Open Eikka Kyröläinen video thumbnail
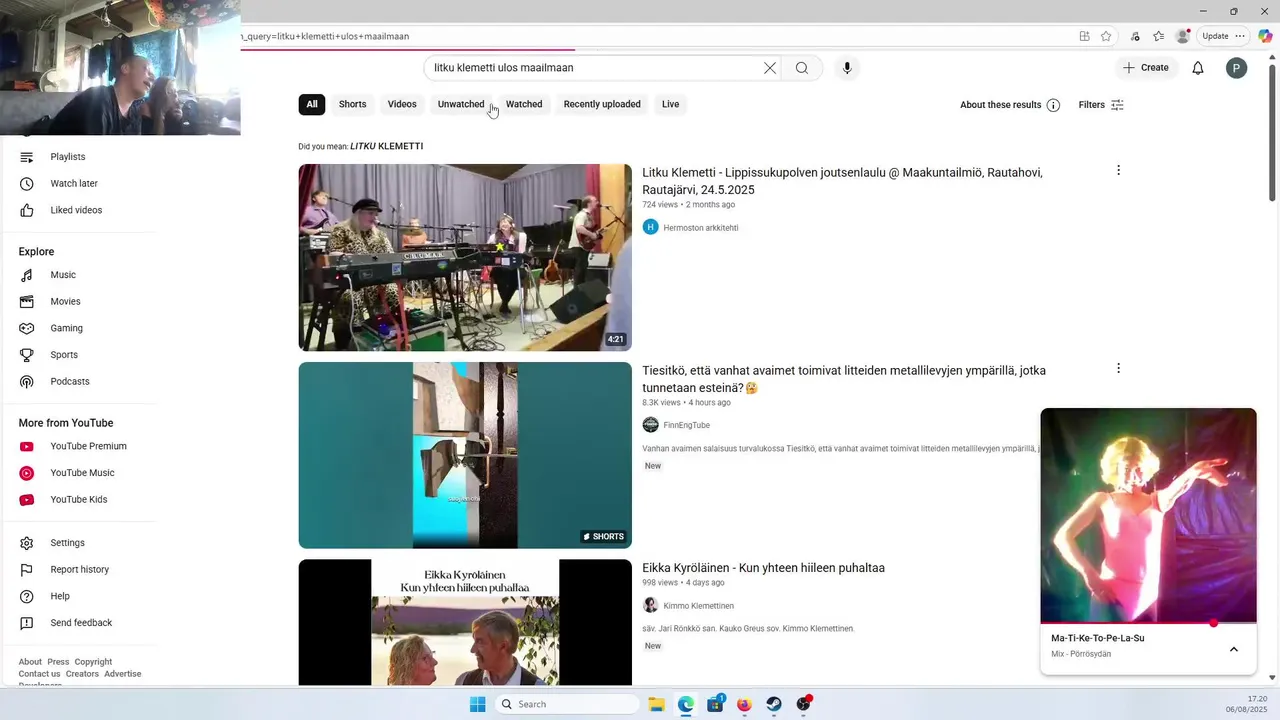This screenshot has height=720, width=1280. coord(465,622)
